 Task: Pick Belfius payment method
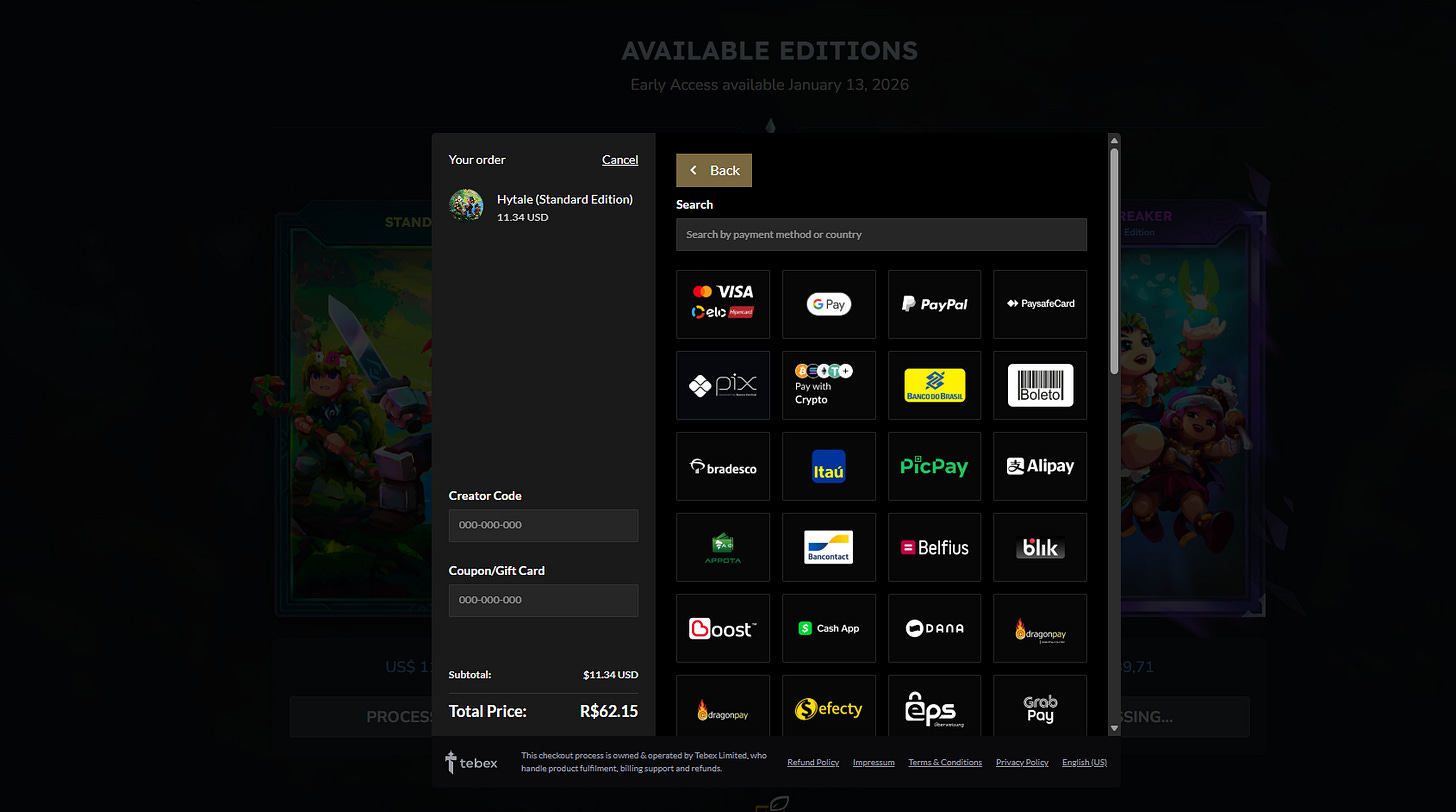(934, 547)
